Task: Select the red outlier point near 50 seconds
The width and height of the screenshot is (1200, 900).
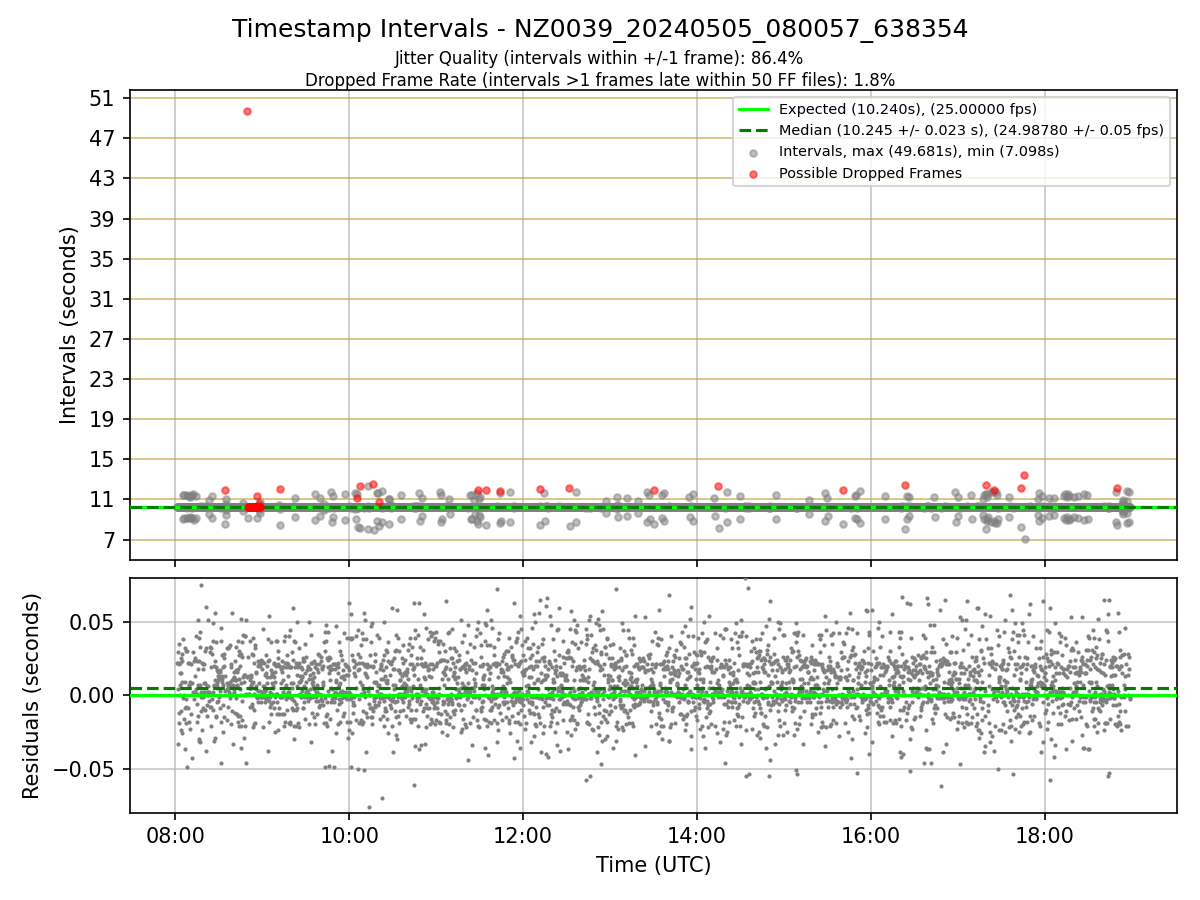Action: click(247, 111)
